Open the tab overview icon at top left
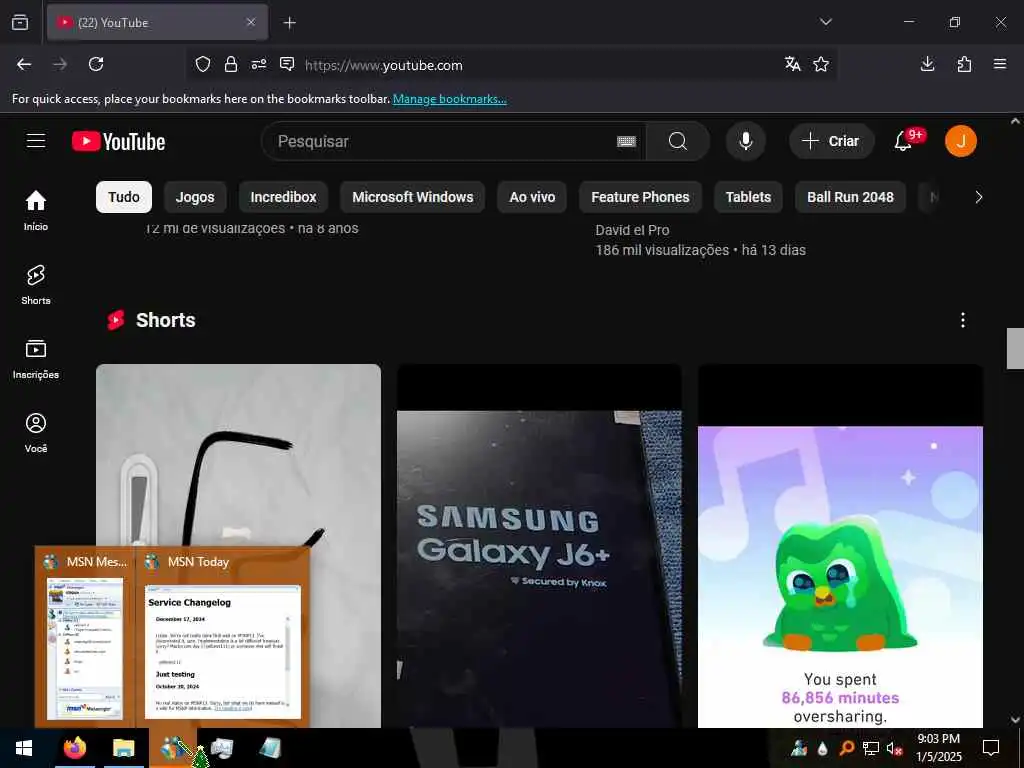Viewport: 1024px width, 768px height. coord(20,22)
